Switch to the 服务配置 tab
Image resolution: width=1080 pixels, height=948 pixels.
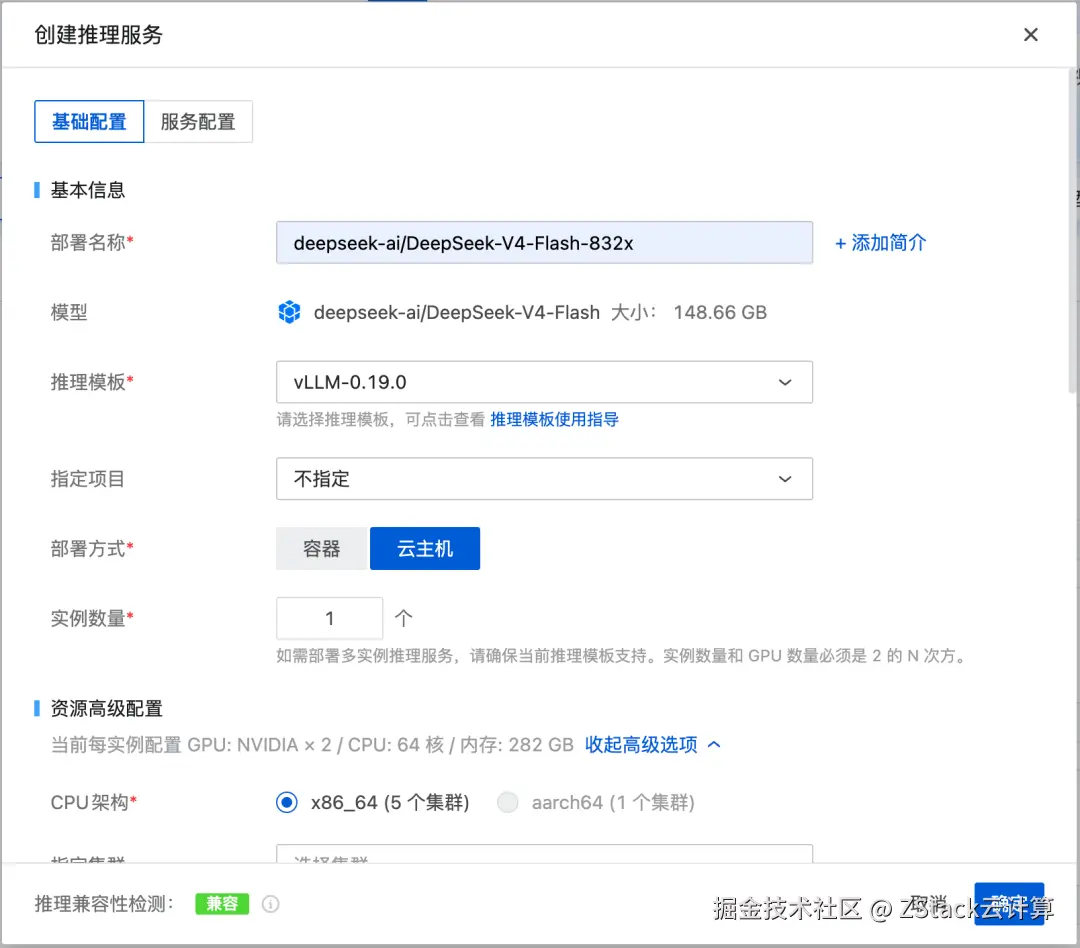point(199,121)
